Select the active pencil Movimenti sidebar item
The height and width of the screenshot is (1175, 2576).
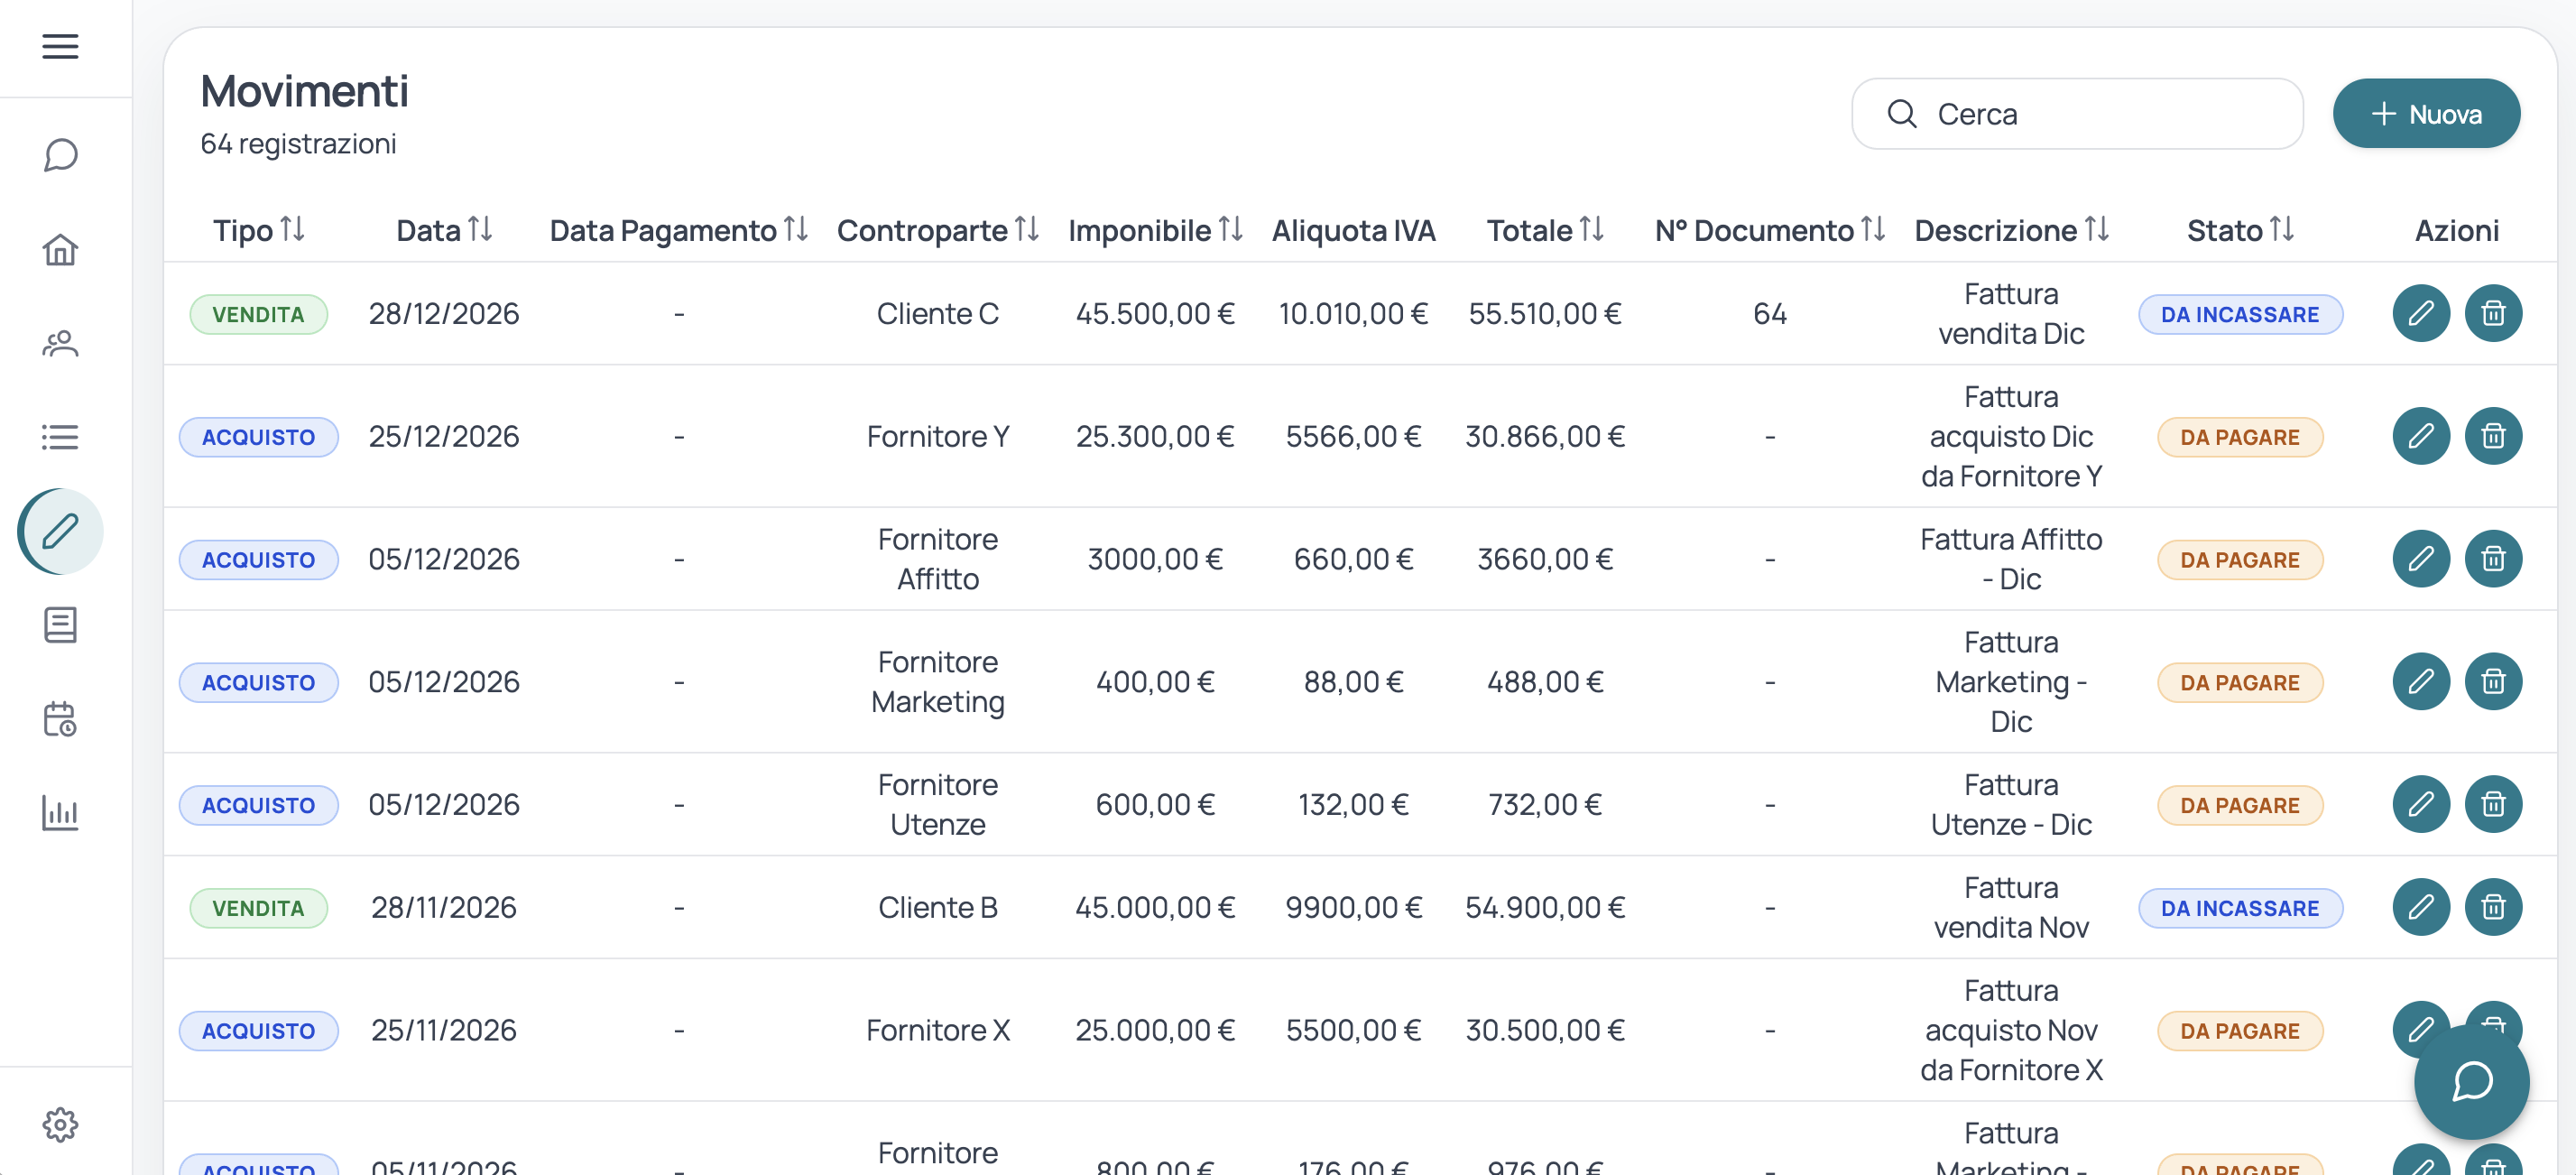pos(60,531)
